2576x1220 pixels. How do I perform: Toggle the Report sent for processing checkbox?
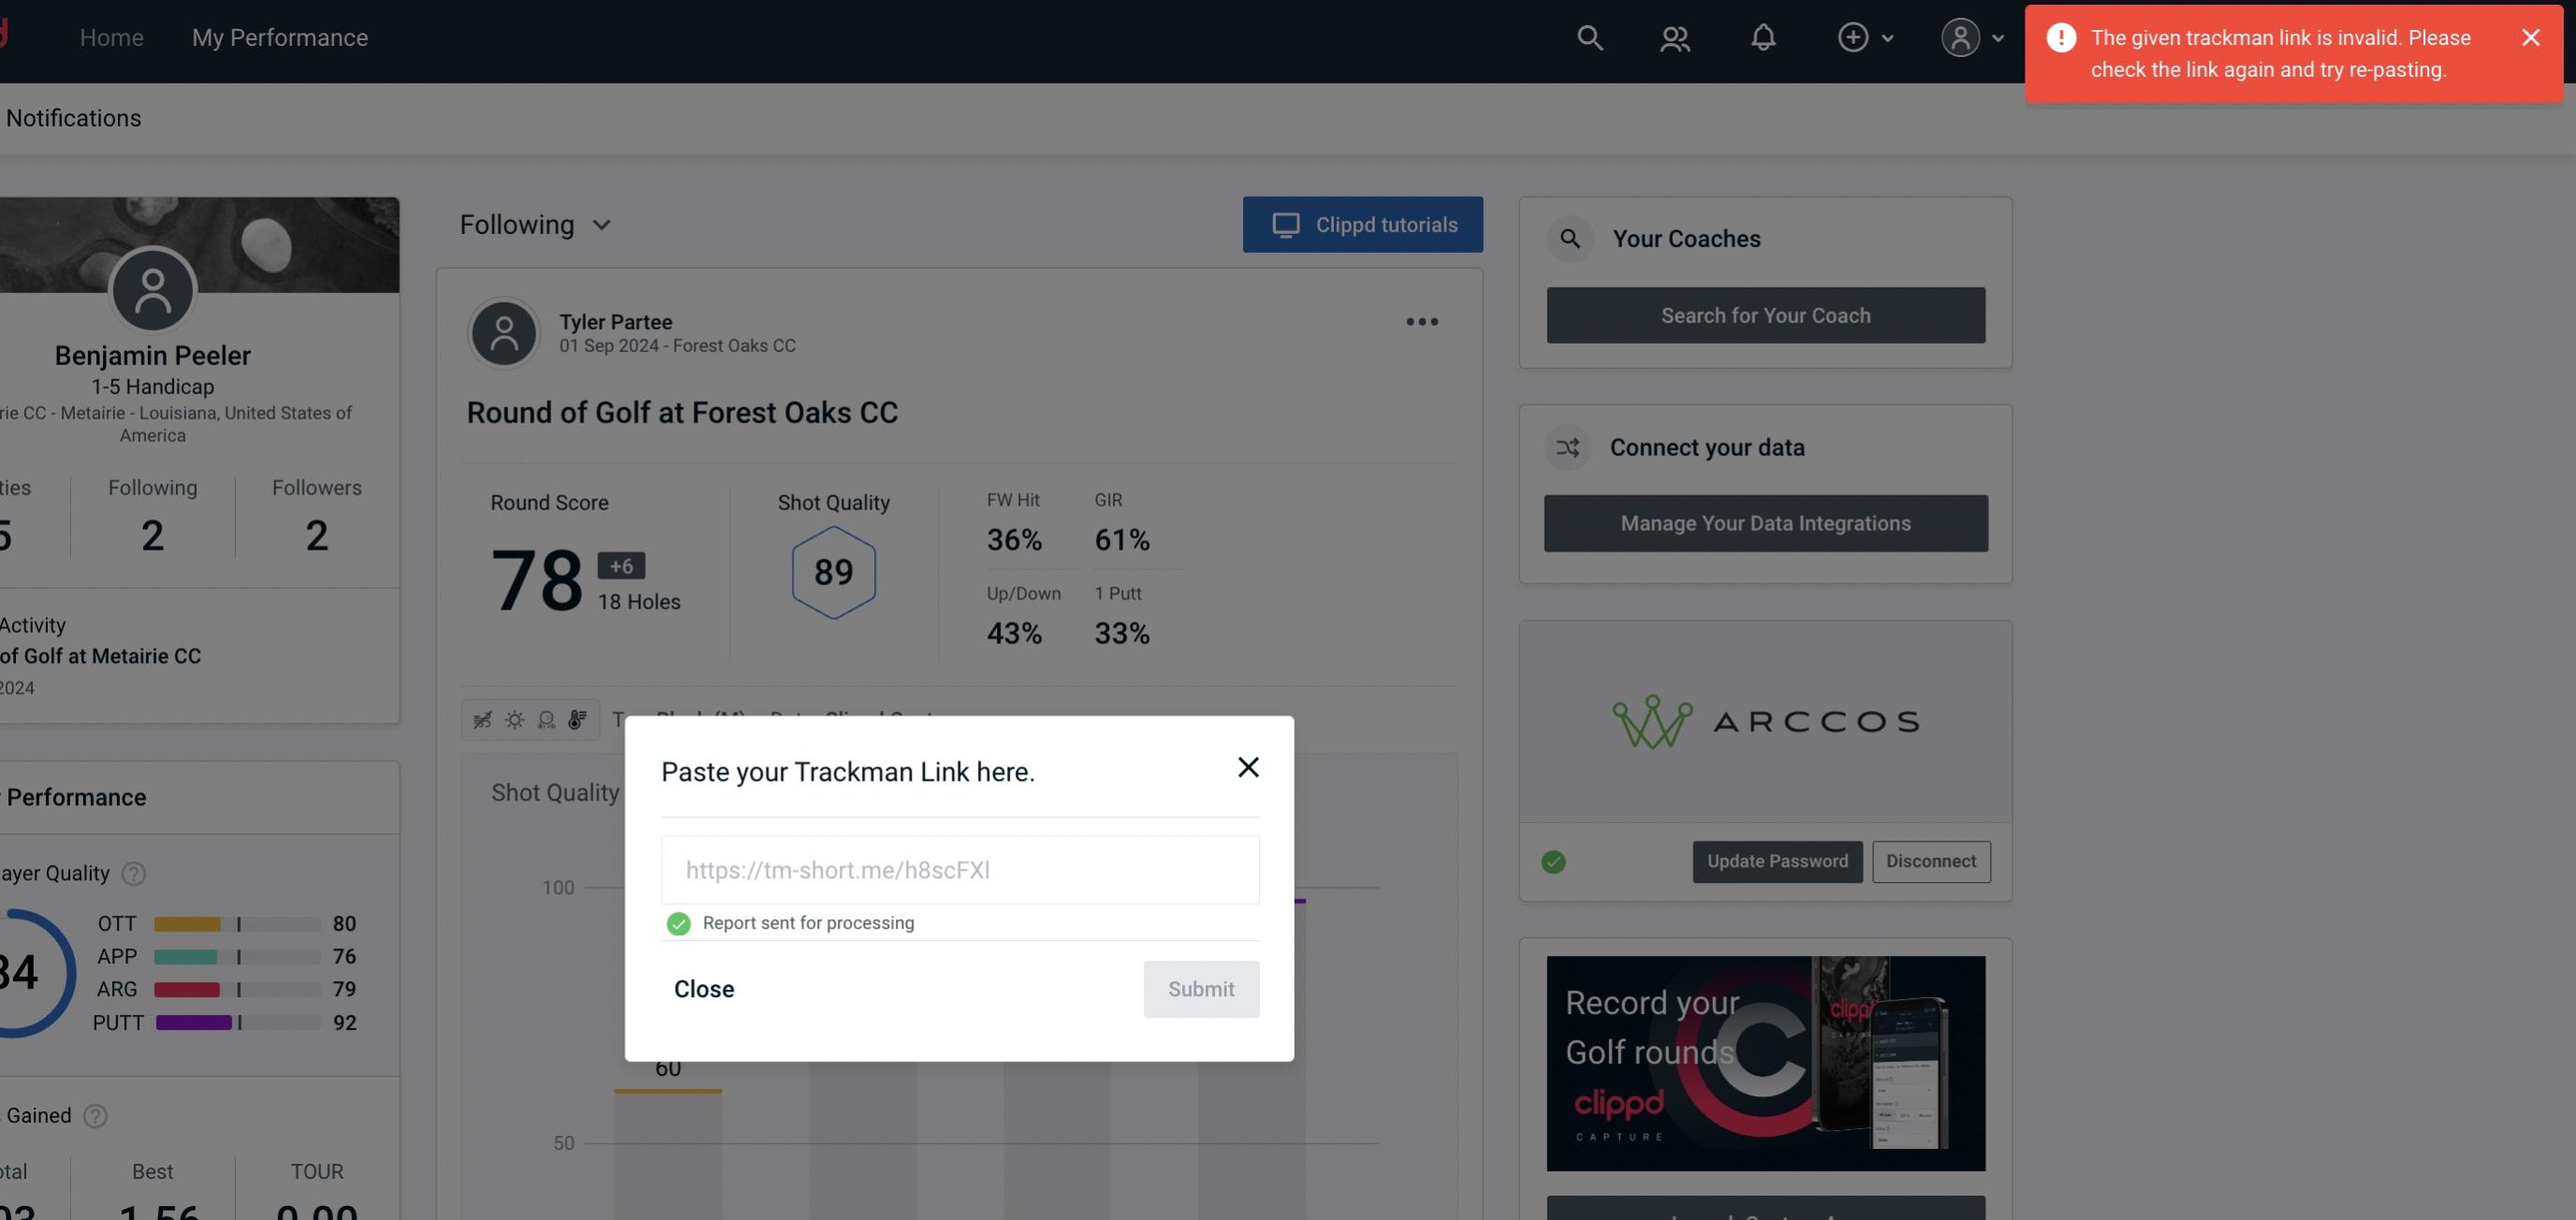[x=675, y=924]
